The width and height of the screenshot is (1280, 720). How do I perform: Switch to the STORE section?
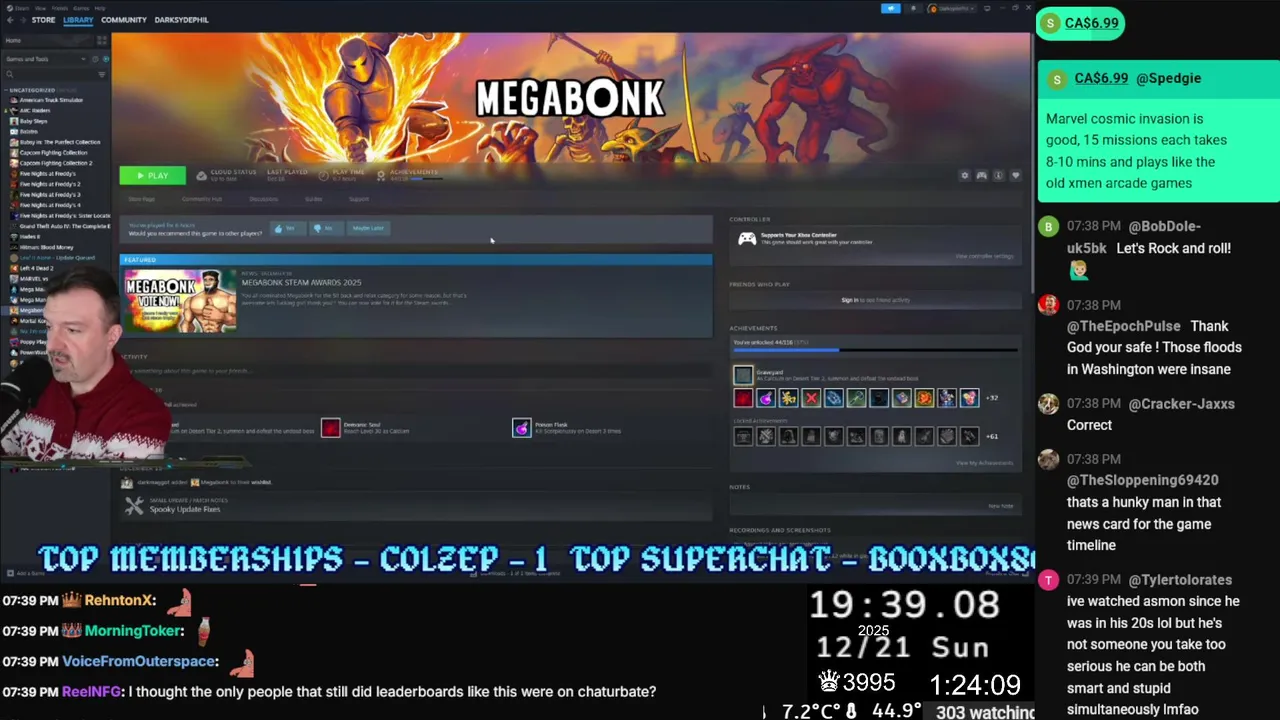click(x=43, y=20)
